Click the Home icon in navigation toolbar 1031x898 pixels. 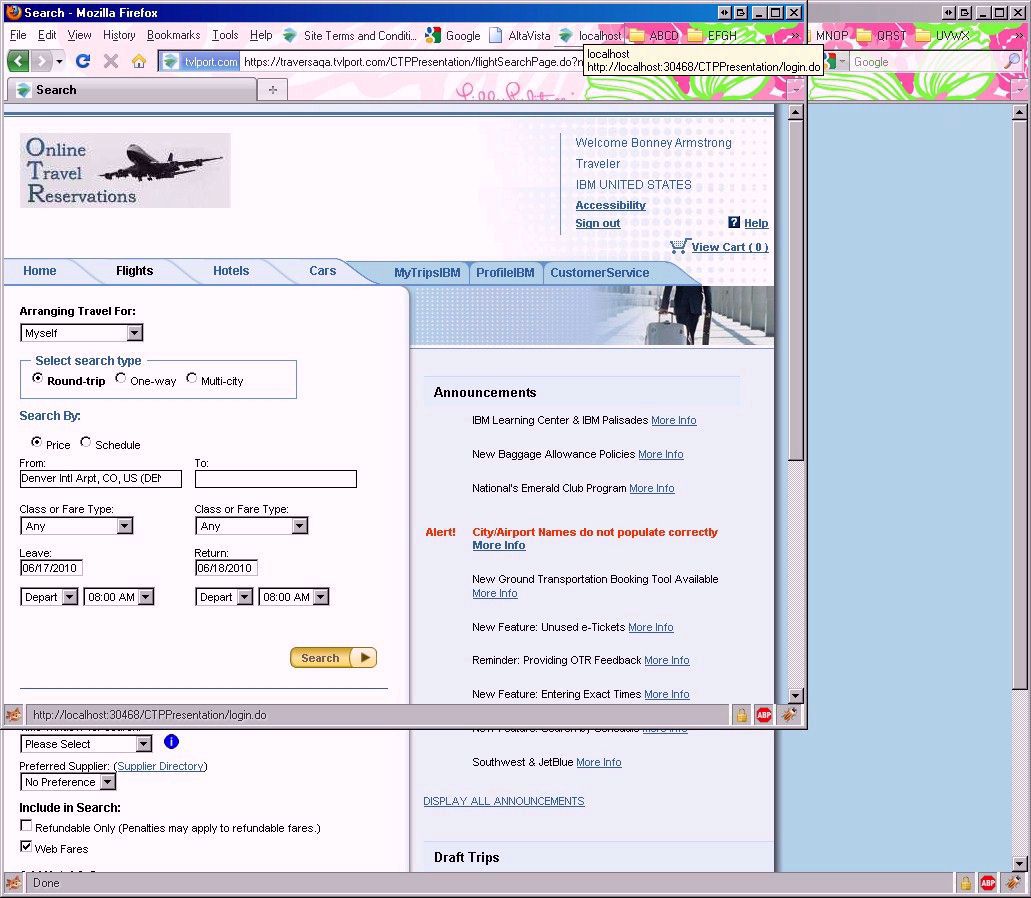click(x=139, y=61)
